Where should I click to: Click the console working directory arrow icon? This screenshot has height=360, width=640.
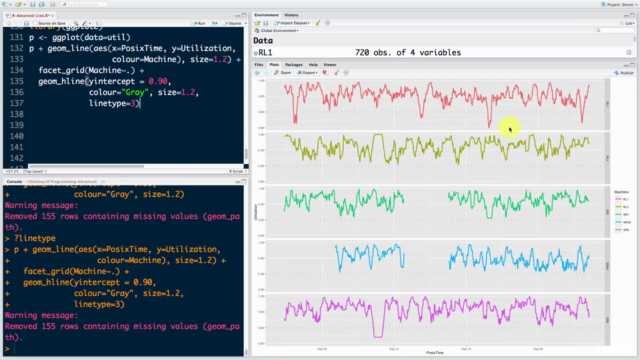click(102, 182)
